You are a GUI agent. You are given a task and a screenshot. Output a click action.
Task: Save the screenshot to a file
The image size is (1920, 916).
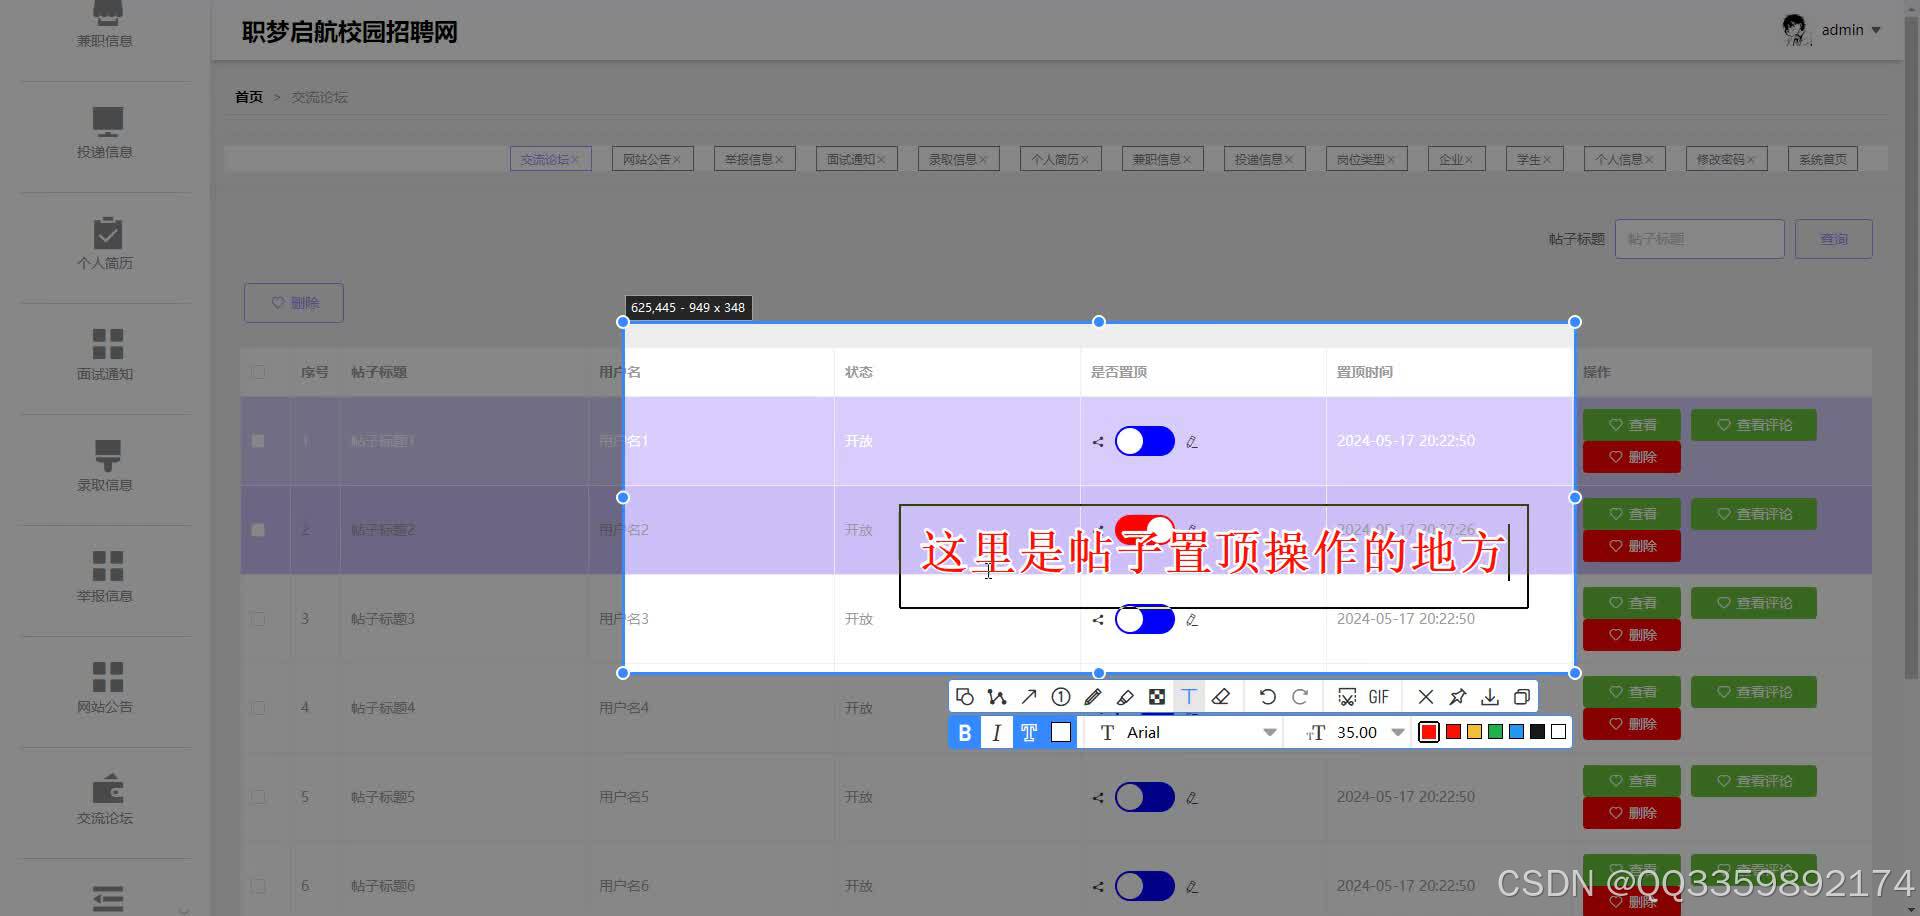coord(1490,697)
